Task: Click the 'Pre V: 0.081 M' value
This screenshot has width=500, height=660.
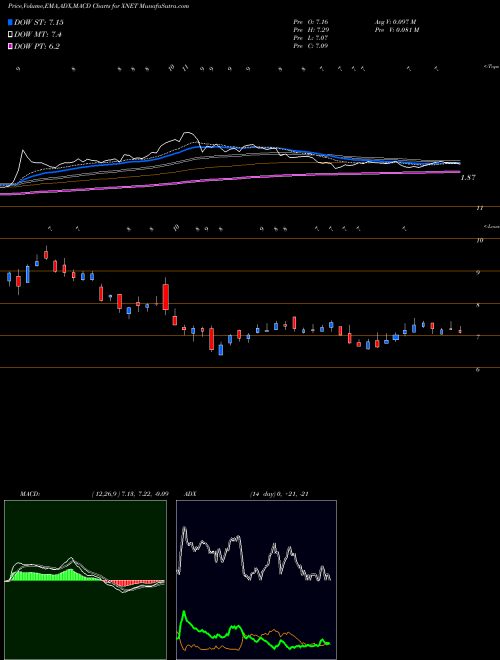Action: click(396, 30)
